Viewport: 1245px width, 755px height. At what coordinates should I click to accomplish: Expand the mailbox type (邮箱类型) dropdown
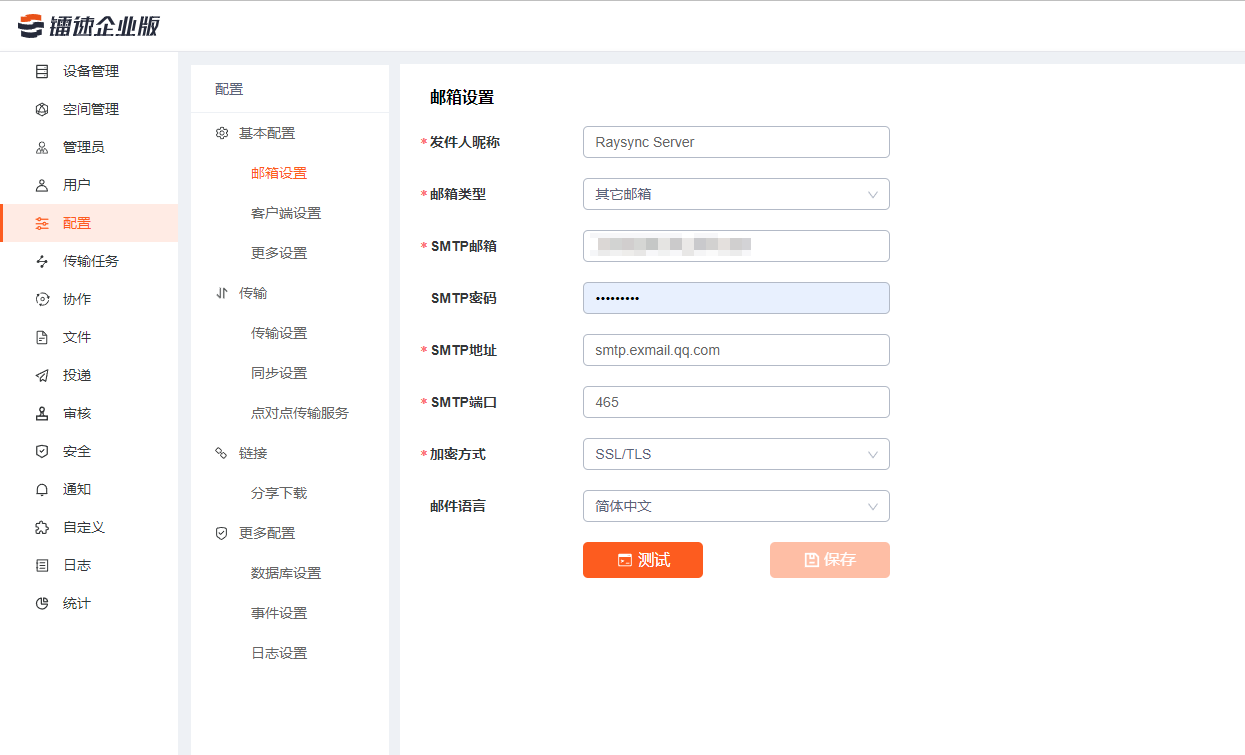tap(735, 194)
